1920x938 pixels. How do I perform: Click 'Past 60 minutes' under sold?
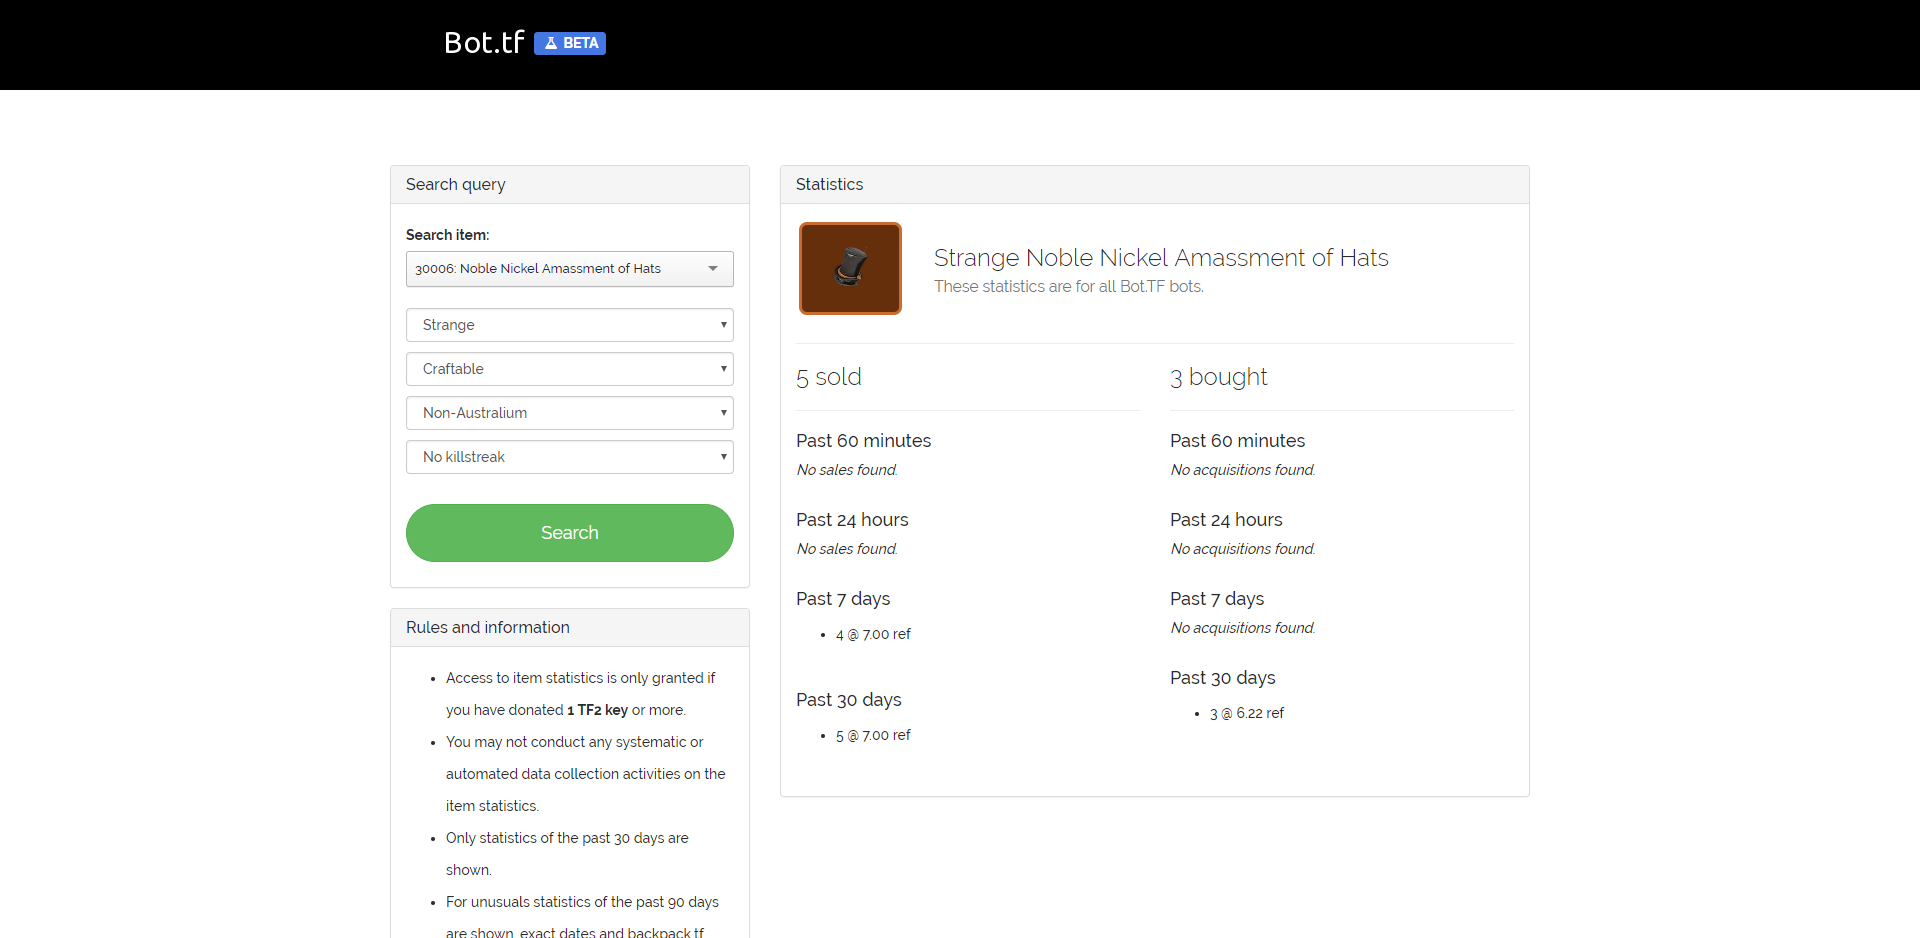[863, 441]
